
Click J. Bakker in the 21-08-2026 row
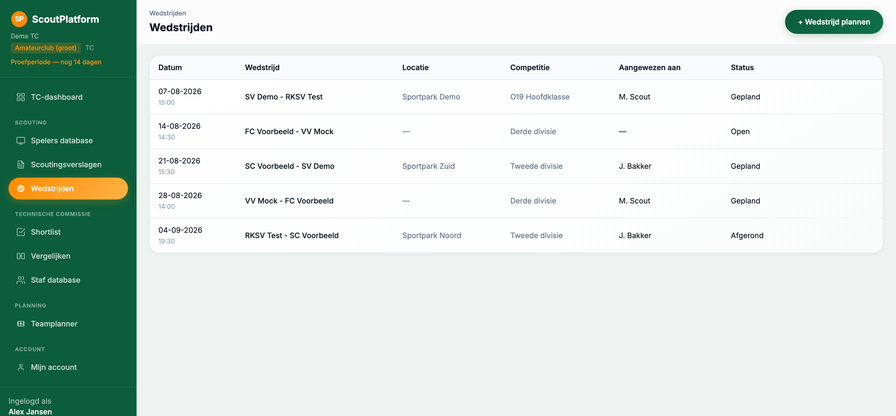click(x=635, y=166)
